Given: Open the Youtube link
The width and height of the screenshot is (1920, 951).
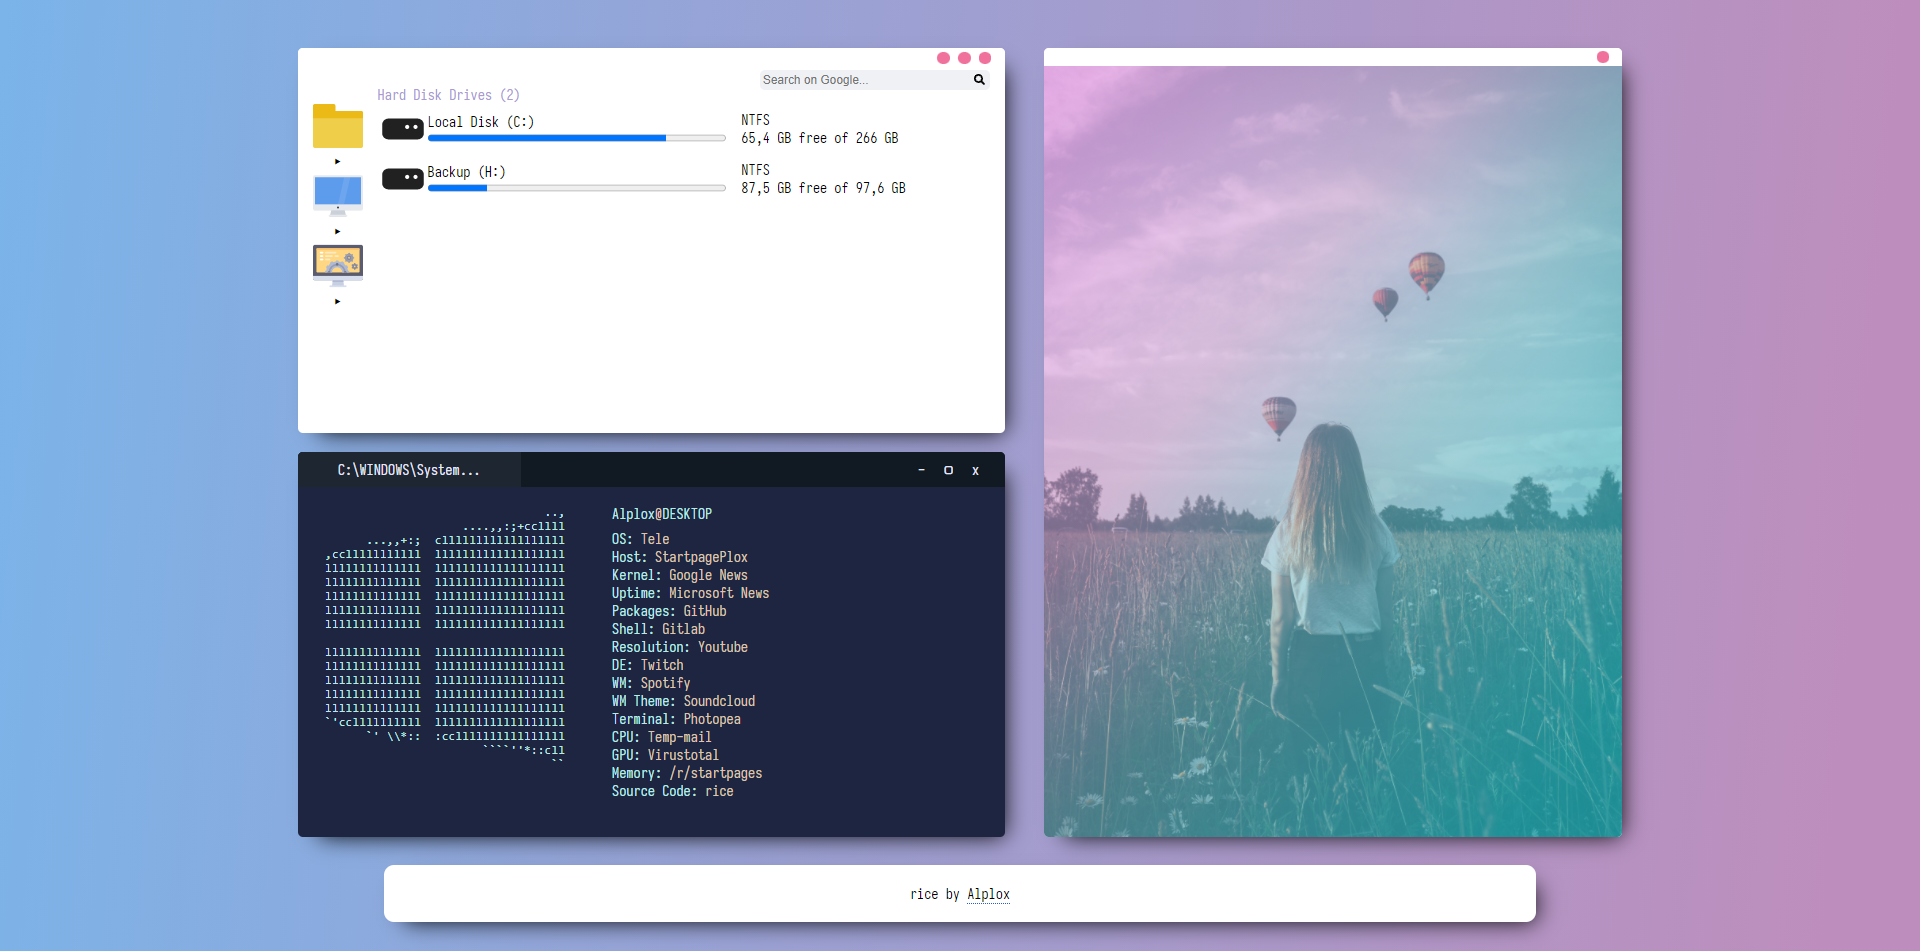Looking at the screenshot, I should pos(723,647).
